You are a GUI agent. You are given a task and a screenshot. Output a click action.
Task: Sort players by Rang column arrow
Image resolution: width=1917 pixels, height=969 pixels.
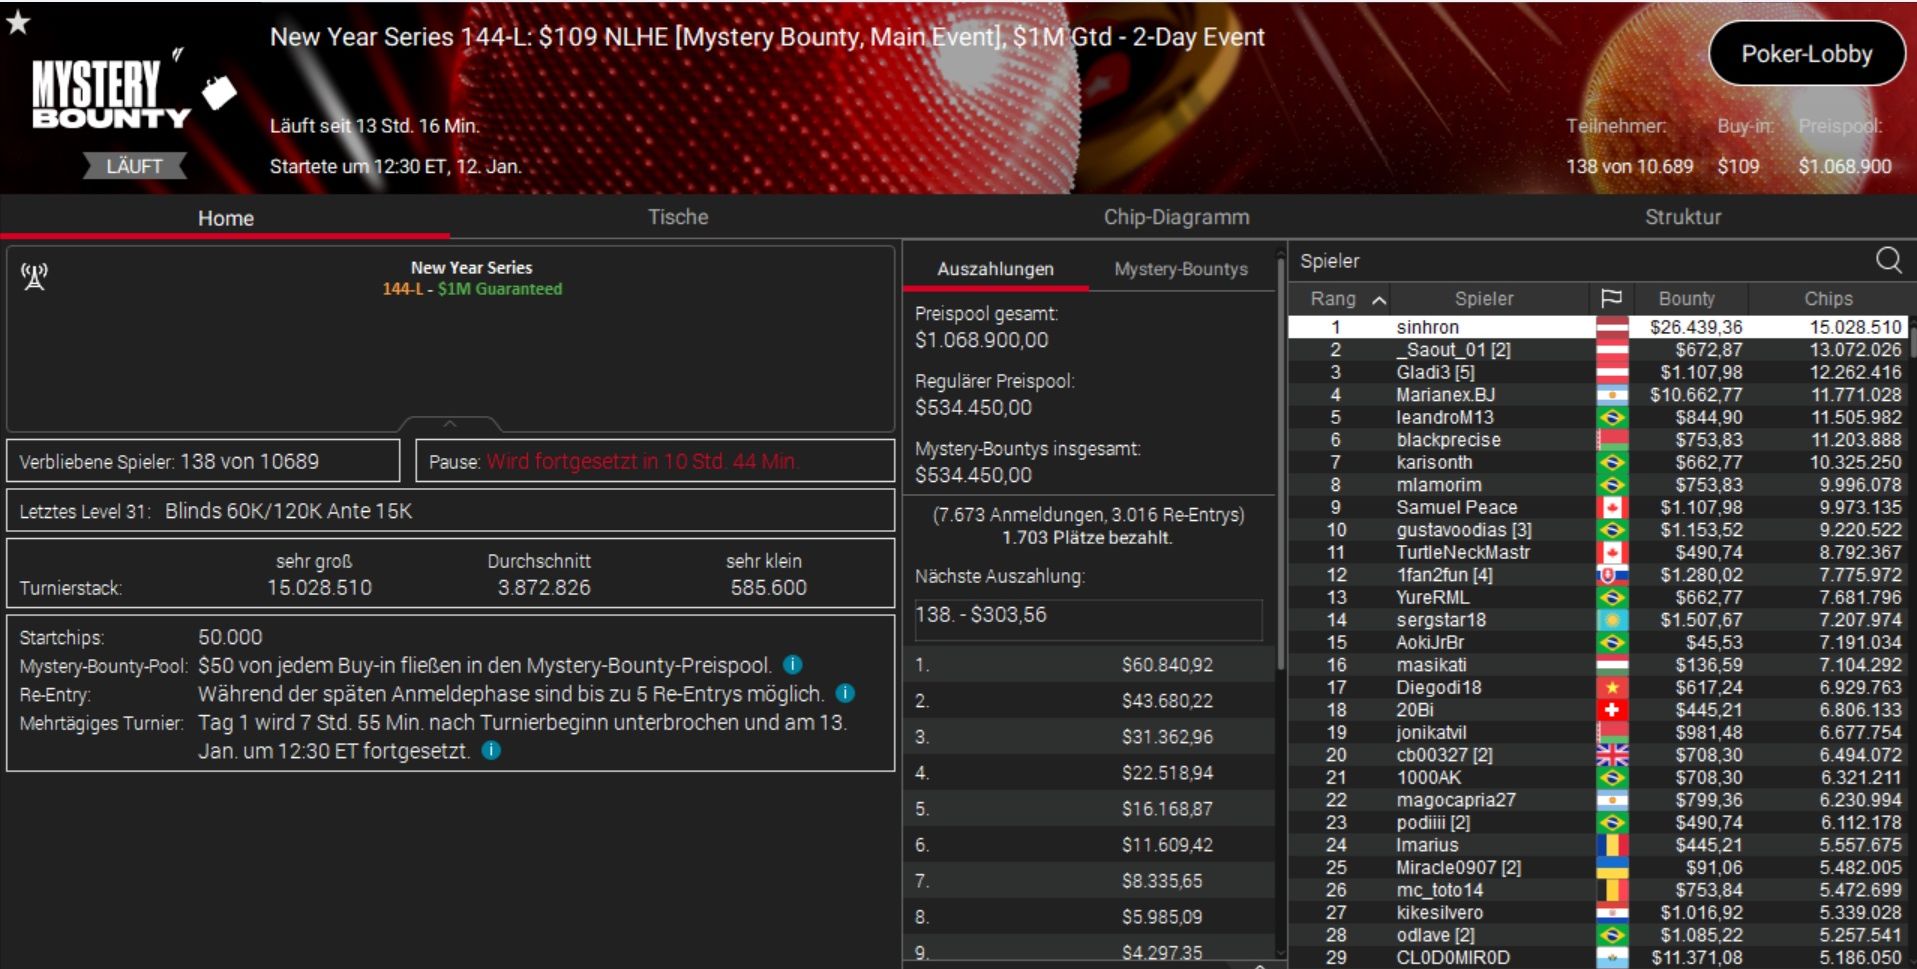click(x=1379, y=300)
